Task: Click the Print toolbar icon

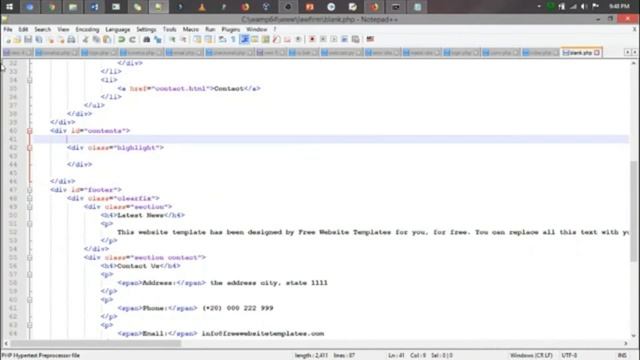Action: click(71, 40)
